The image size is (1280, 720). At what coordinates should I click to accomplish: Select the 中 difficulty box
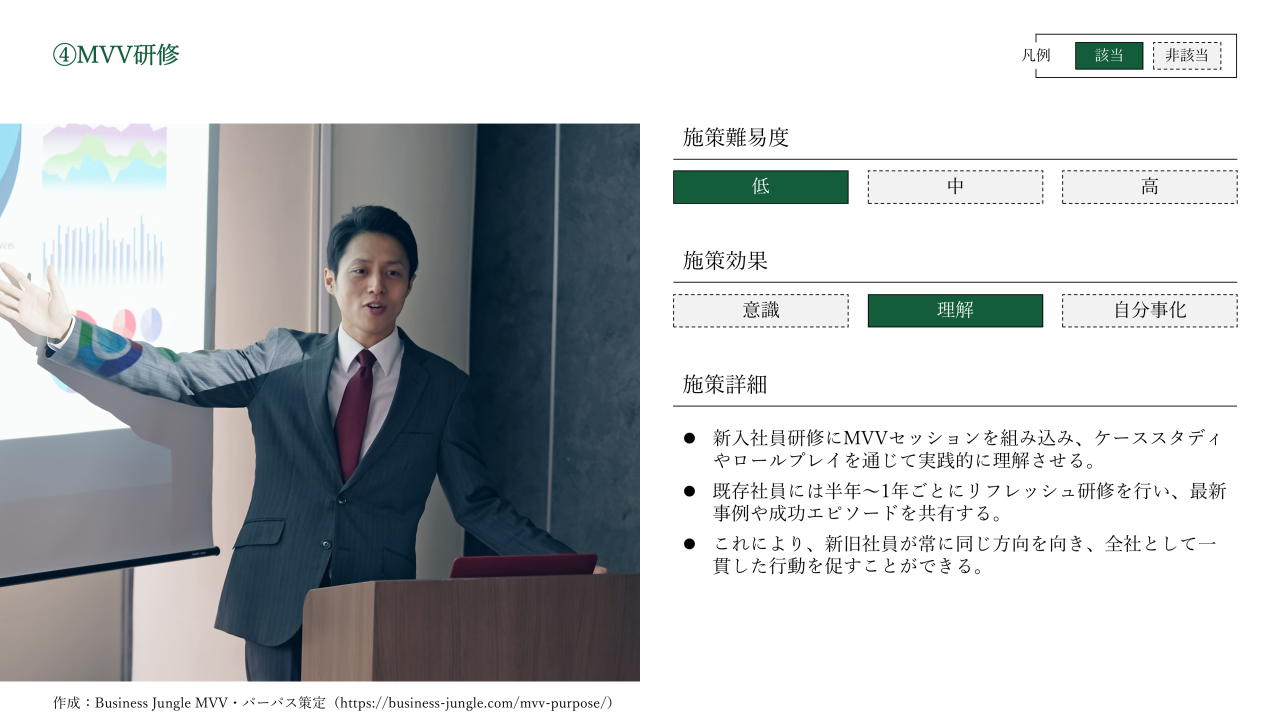click(955, 187)
